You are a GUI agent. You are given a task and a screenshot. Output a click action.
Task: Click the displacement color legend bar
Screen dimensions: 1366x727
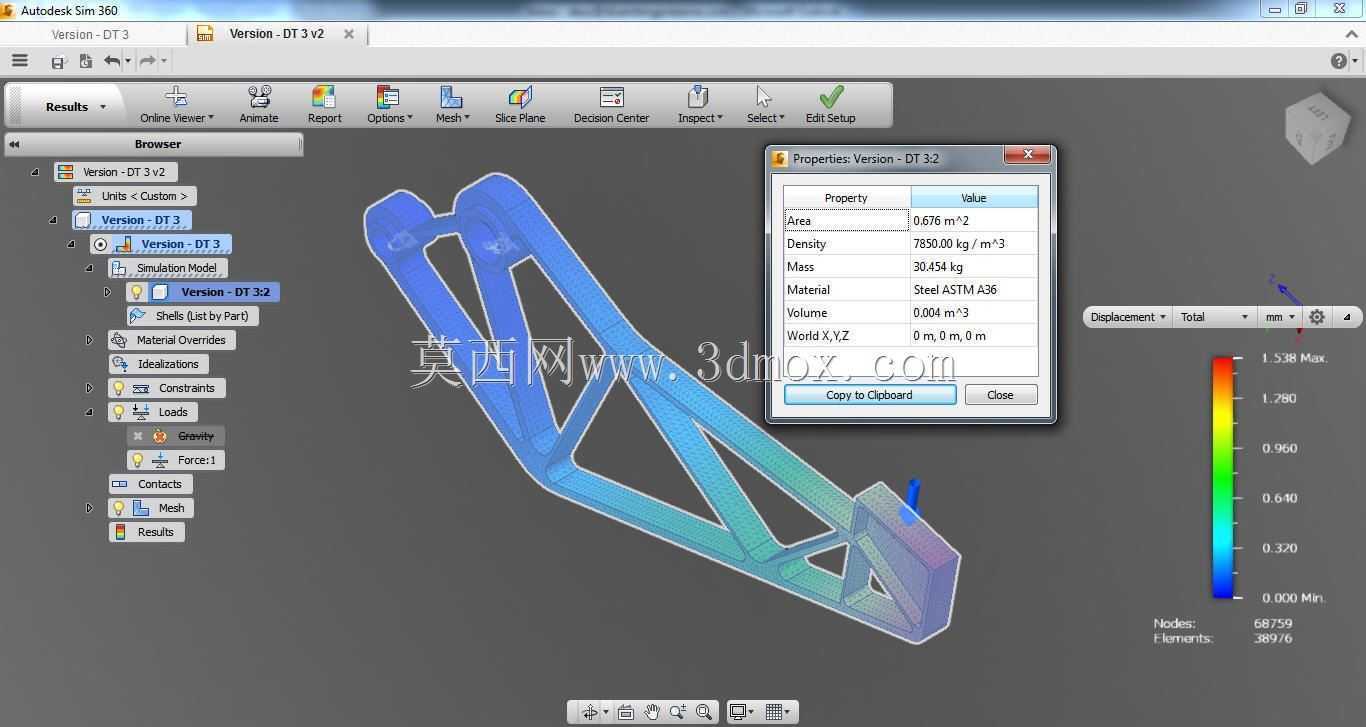click(x=1222, y=478)
